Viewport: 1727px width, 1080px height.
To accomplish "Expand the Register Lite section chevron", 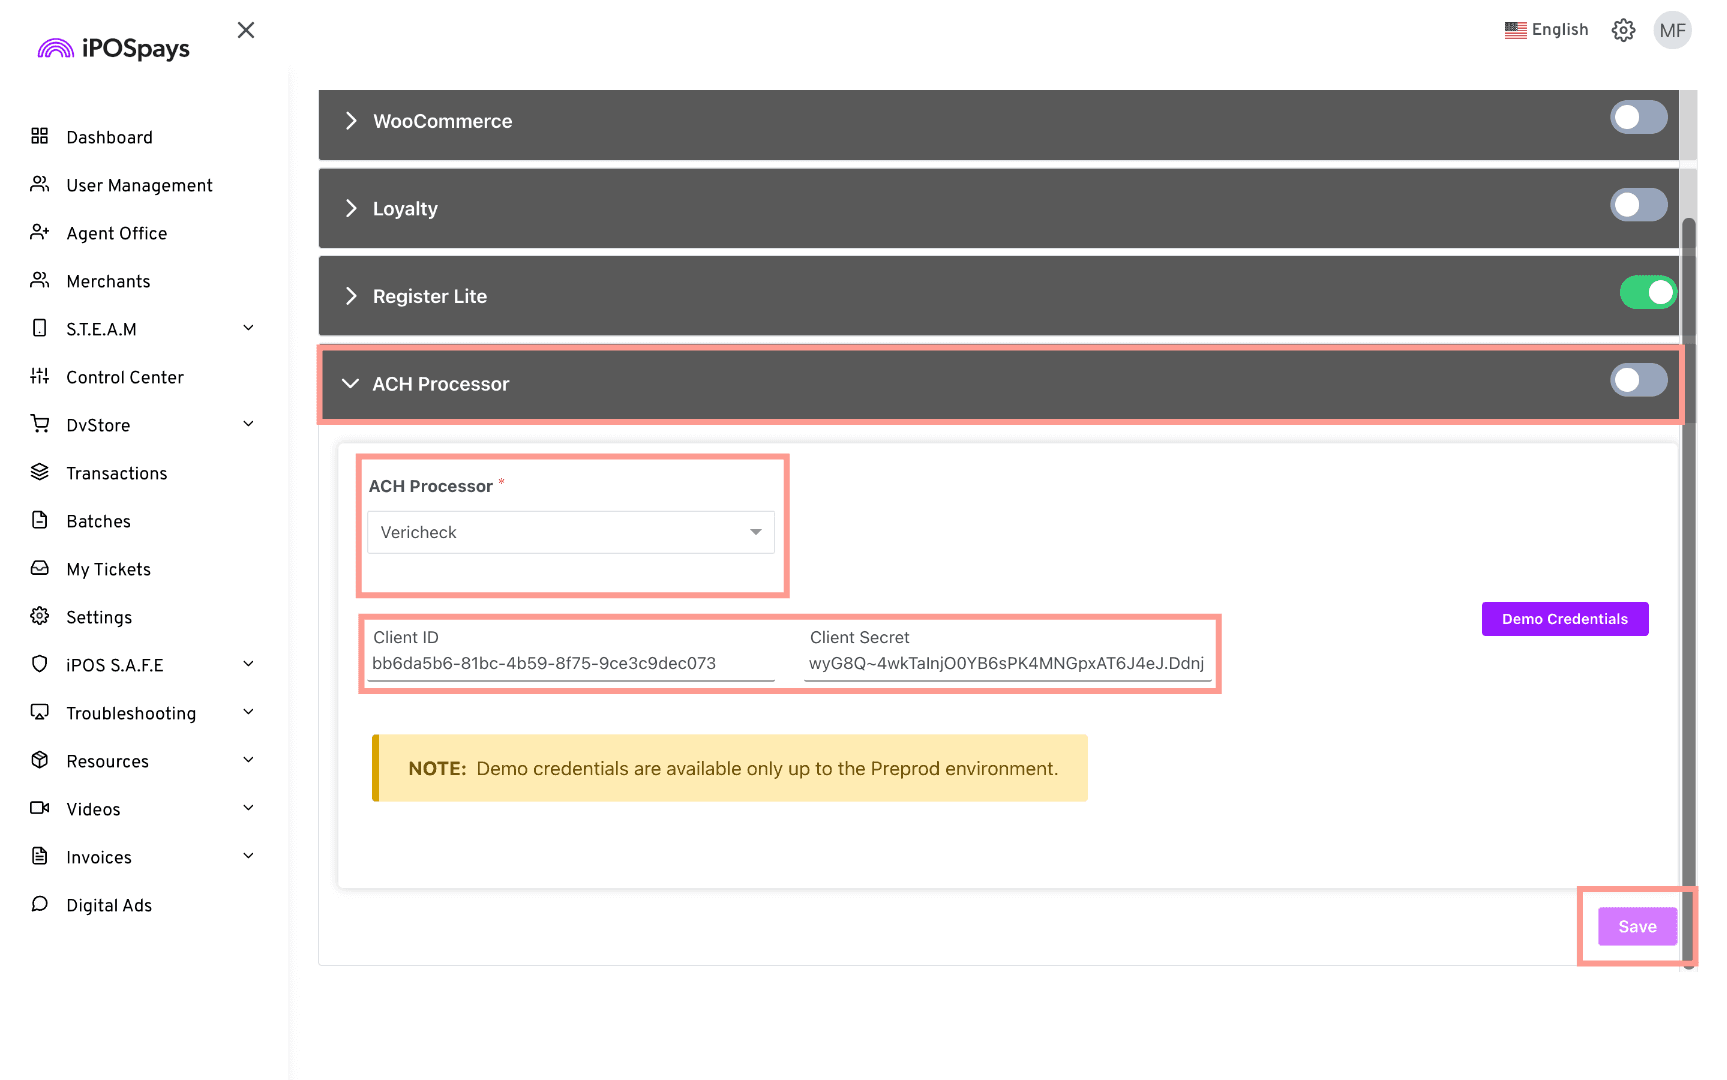I will (x=351, y=296).
